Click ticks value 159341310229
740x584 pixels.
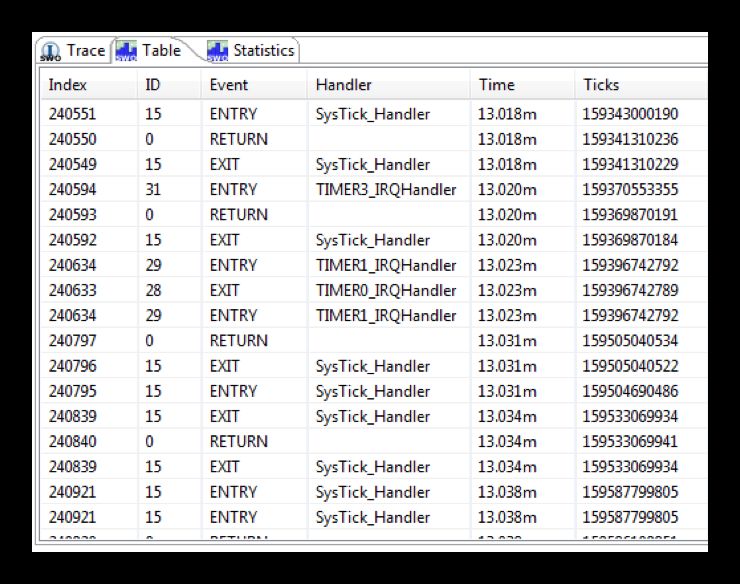coord(630,164)
